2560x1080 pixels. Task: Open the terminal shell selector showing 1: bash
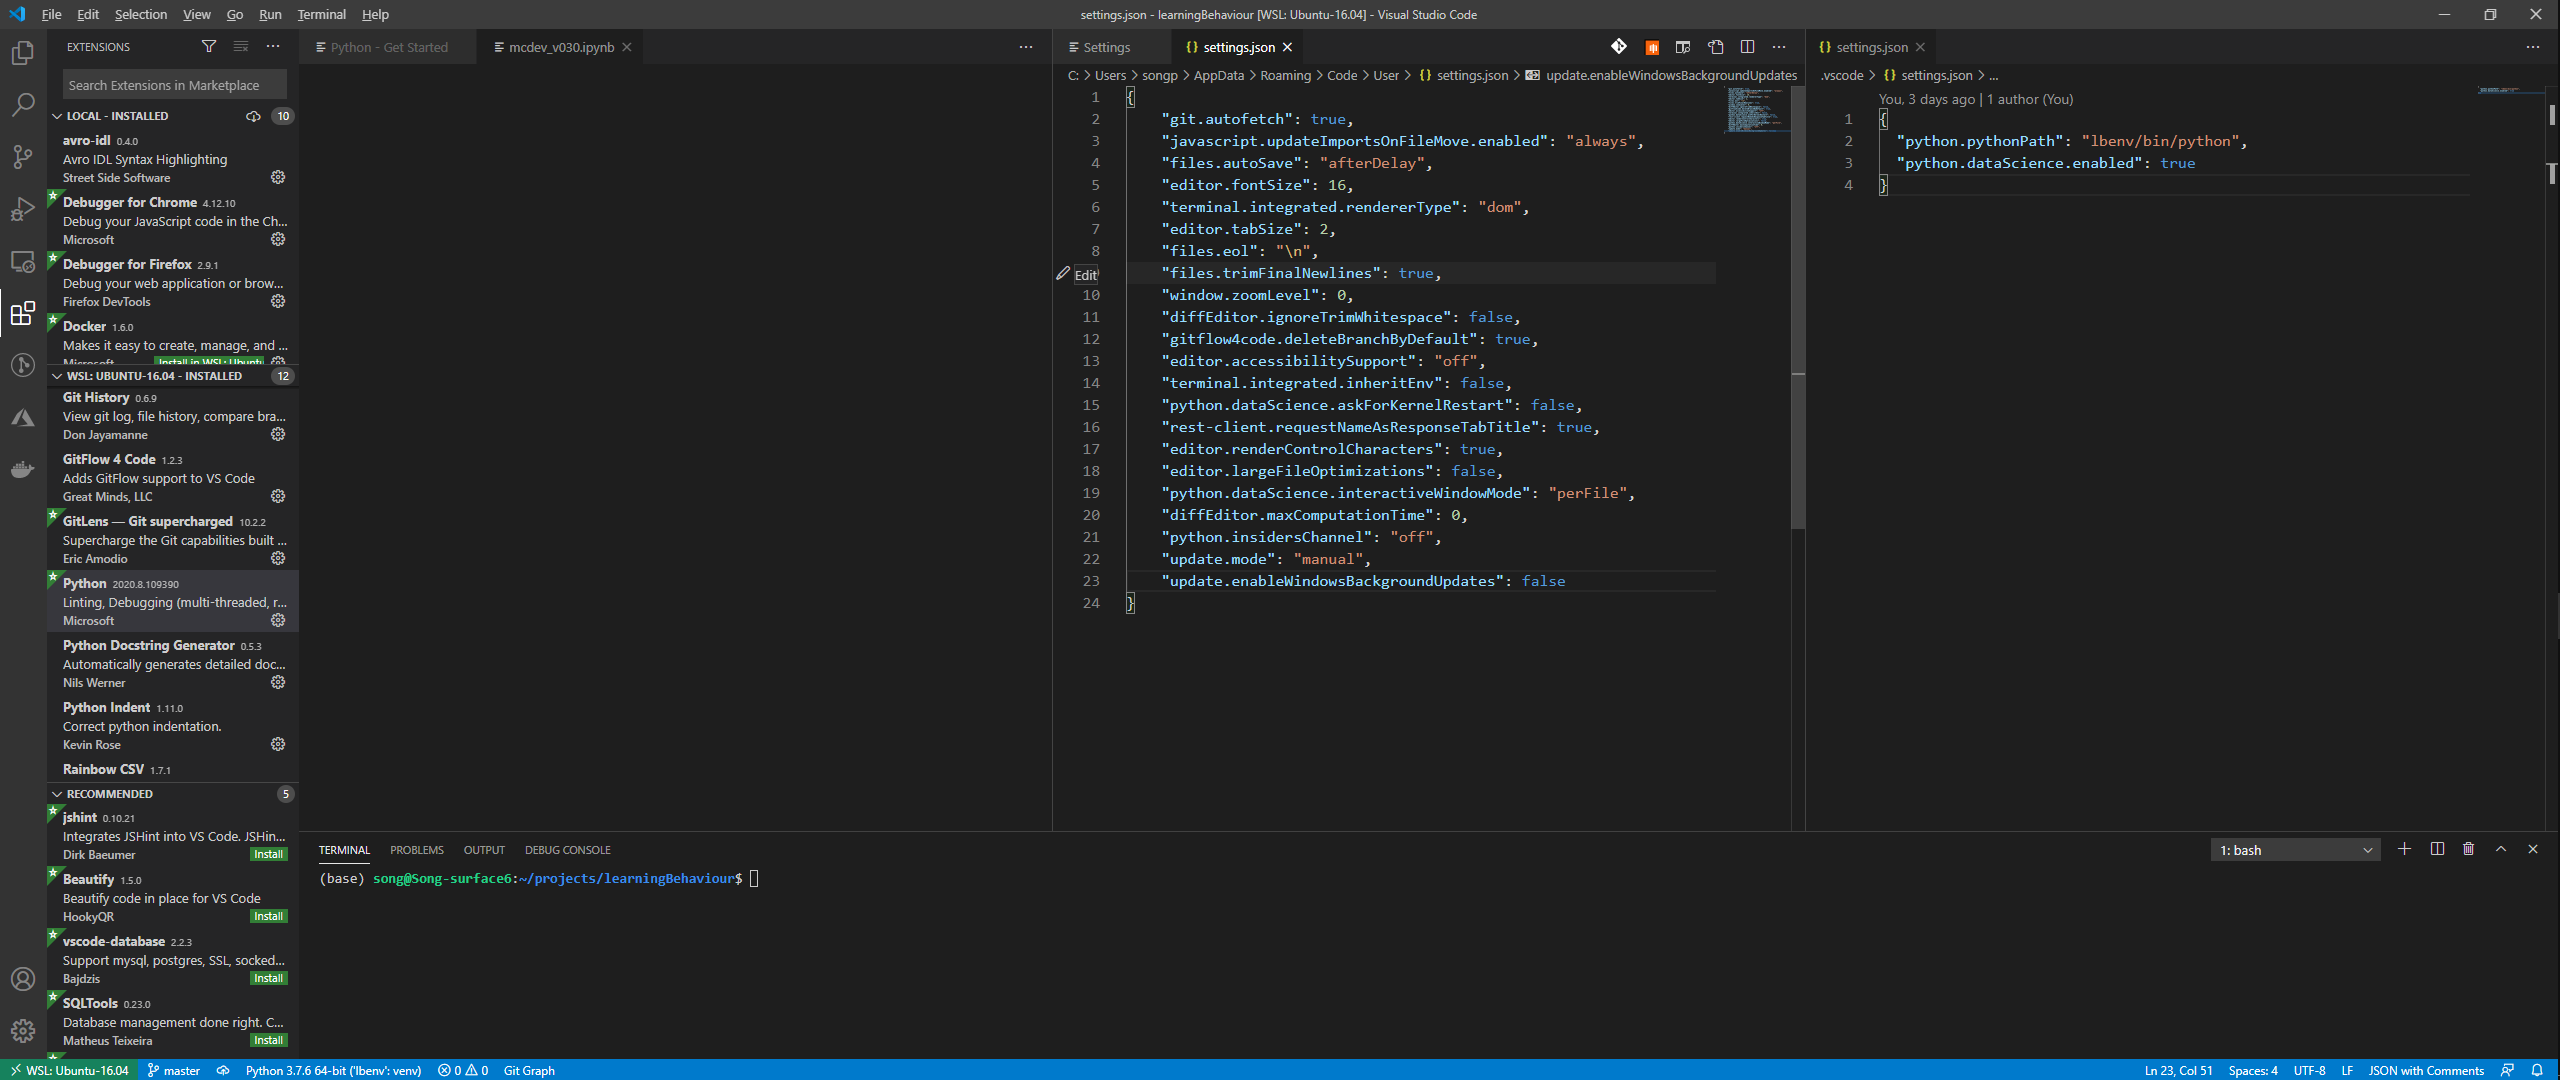point(2294,849)
